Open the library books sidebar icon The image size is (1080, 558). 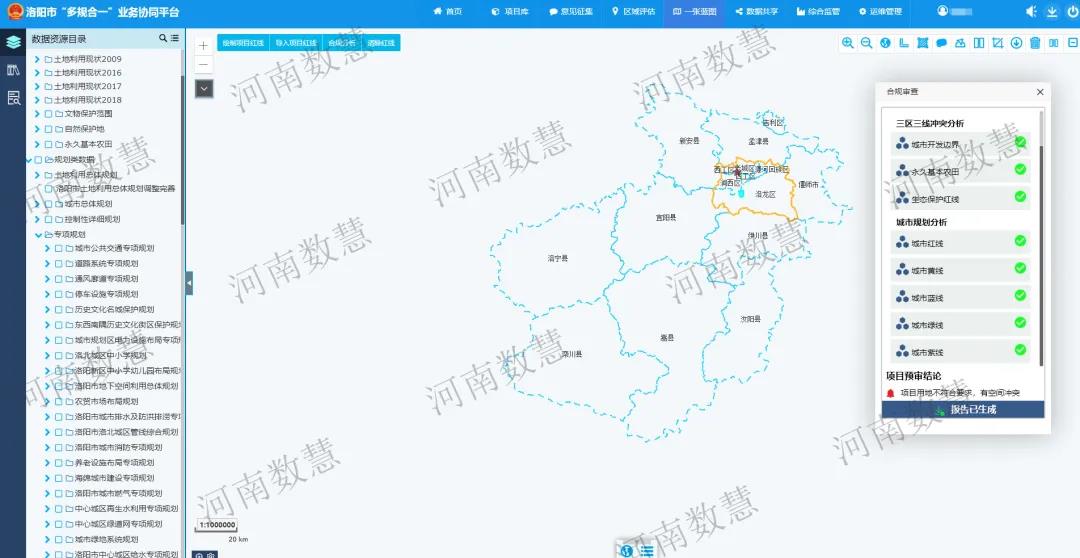click(x=13, y=70)
